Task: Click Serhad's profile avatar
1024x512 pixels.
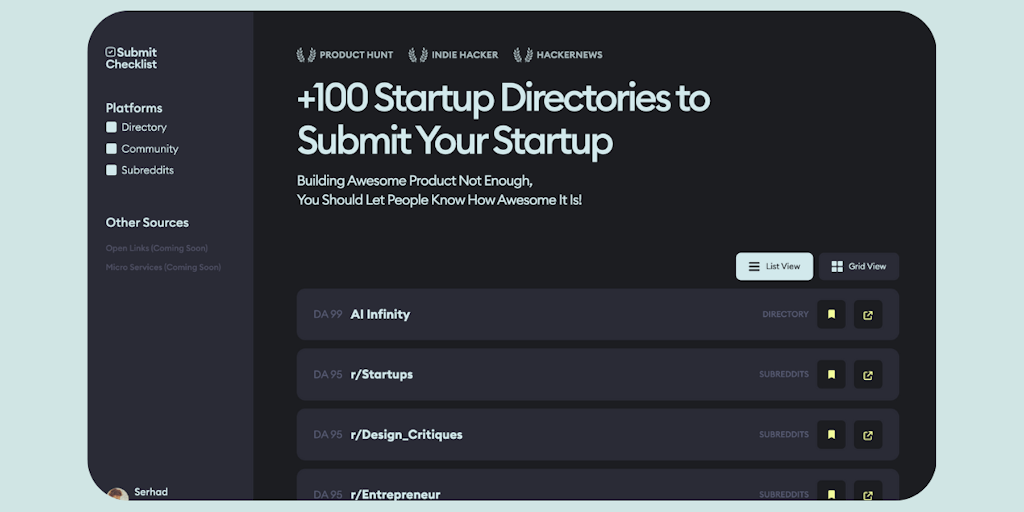Action: 117,494
